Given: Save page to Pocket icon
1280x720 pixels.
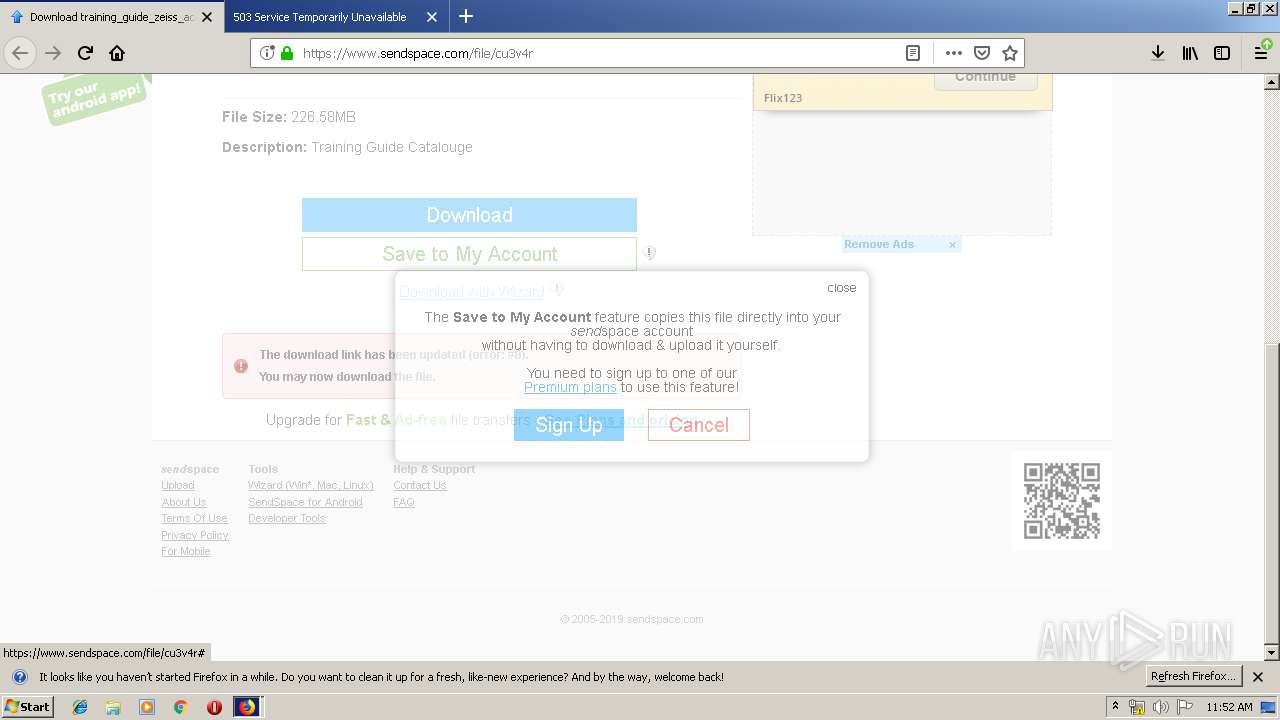Looking at the screenshot, I should pyautogui.click(x=982, y=53).
